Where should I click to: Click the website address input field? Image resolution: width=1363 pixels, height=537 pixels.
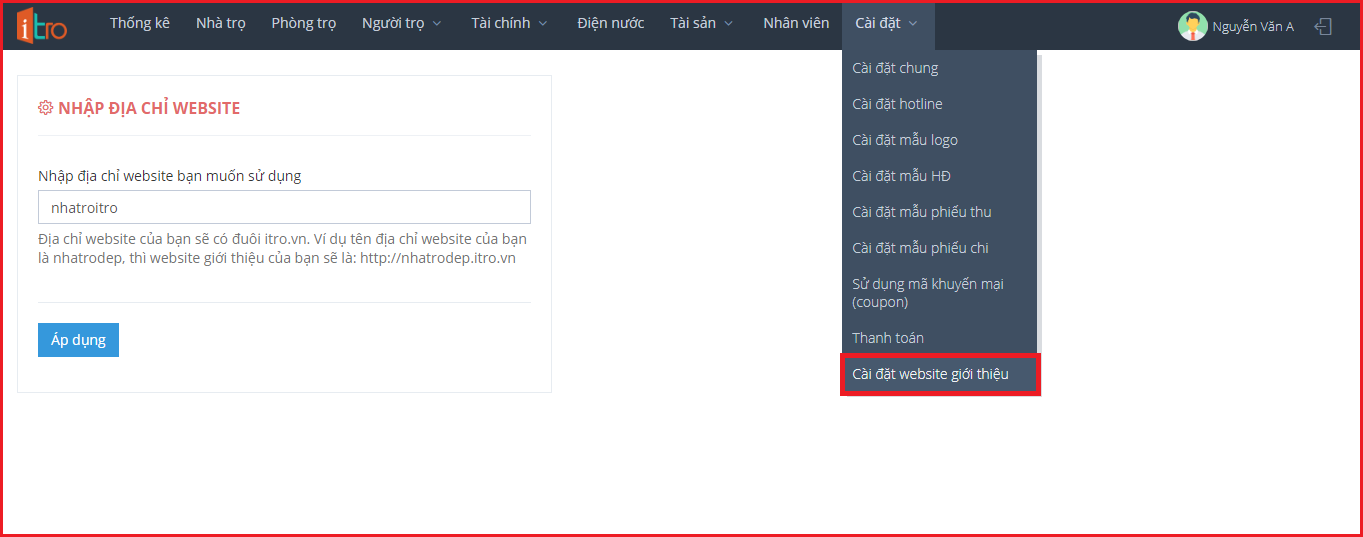284,207
